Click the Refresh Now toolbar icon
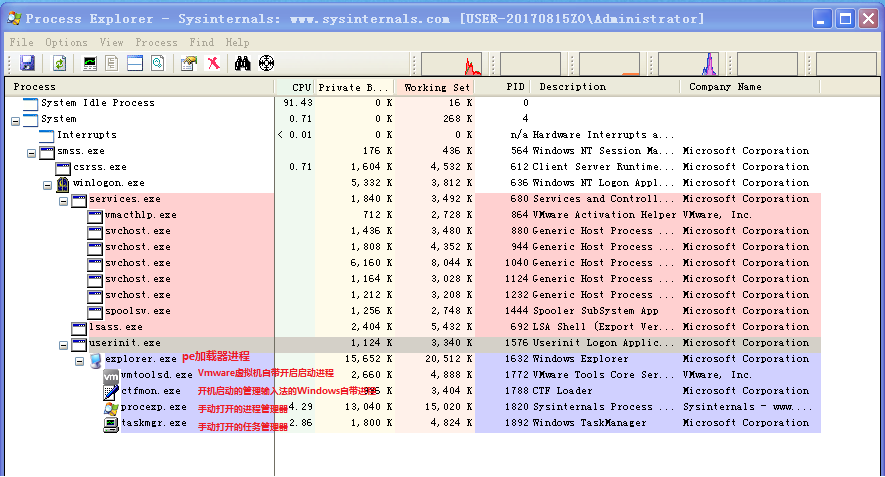Viewport: 885px width, 477px height. click(59, 63)
